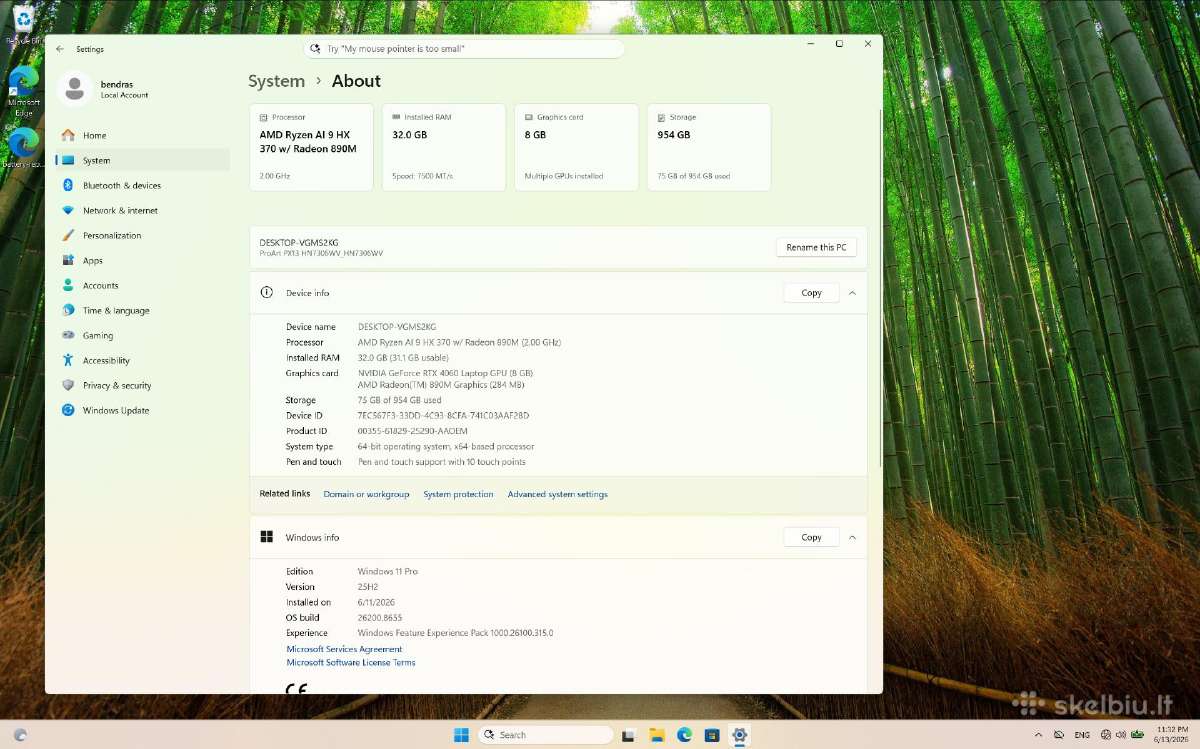This screenshot has height=749, width=1200.
Task: Click '64-bit operating system, x64-based processor' text
Action: tap(446, 446)
